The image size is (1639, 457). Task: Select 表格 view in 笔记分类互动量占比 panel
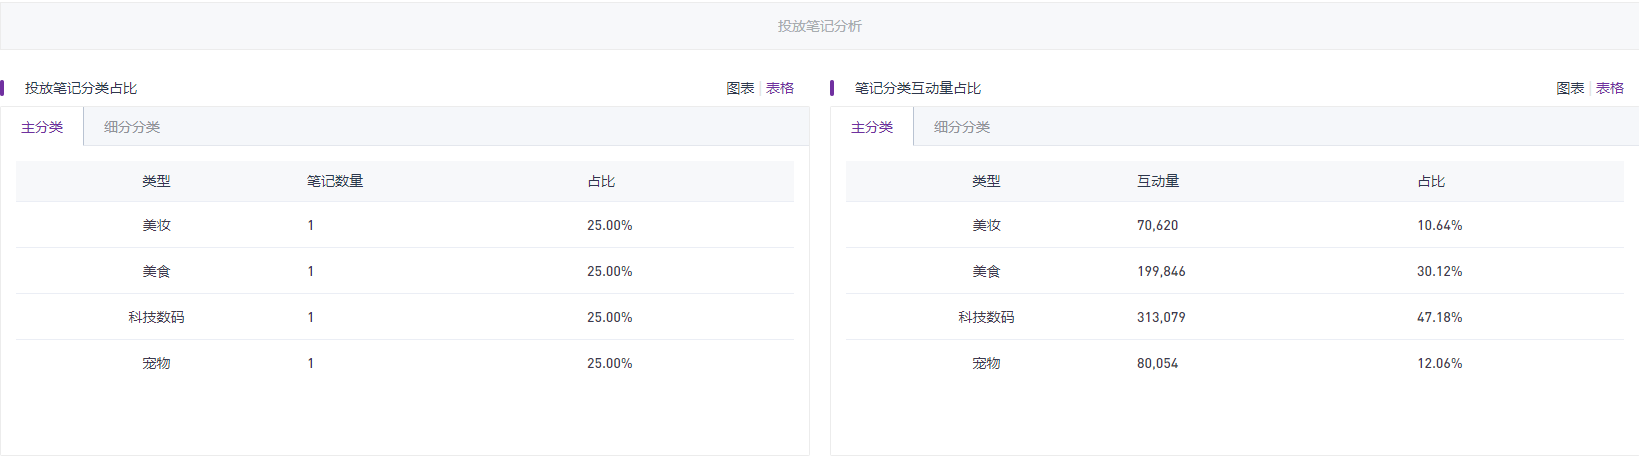click(1610, 88)
